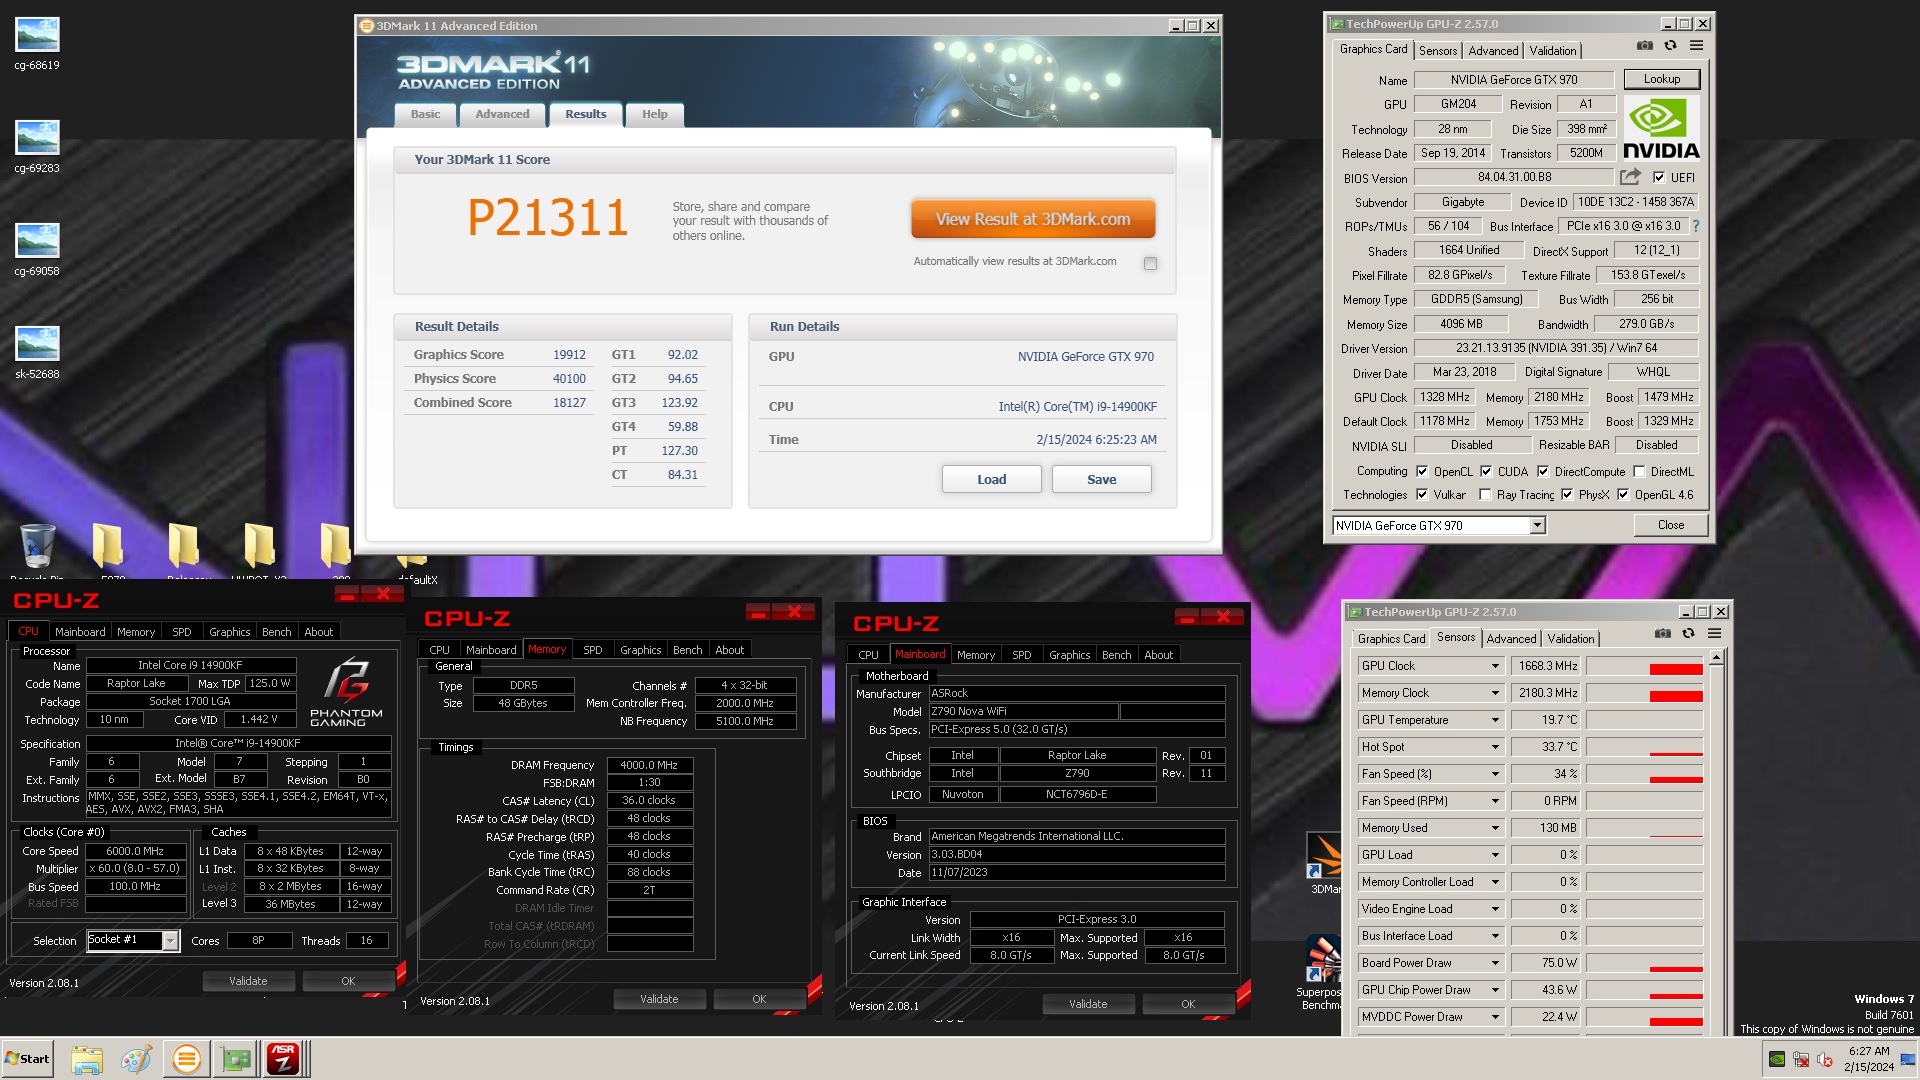Screen dimensions: 1920x1080
Task: Open the Fan Speed (RPM) sensor dropdown
Action: click(x=1495, y=801)
